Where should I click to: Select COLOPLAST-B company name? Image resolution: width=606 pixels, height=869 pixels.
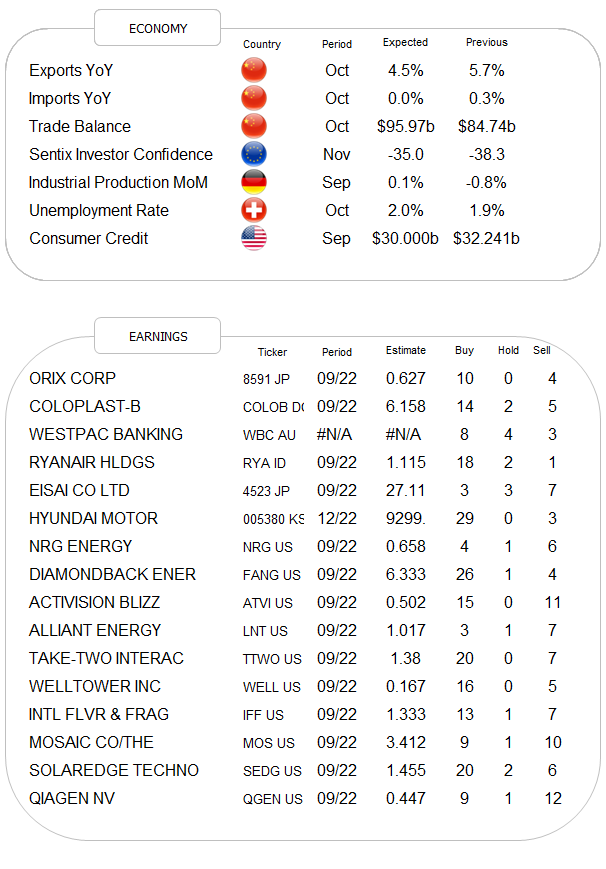pos(85,406)
